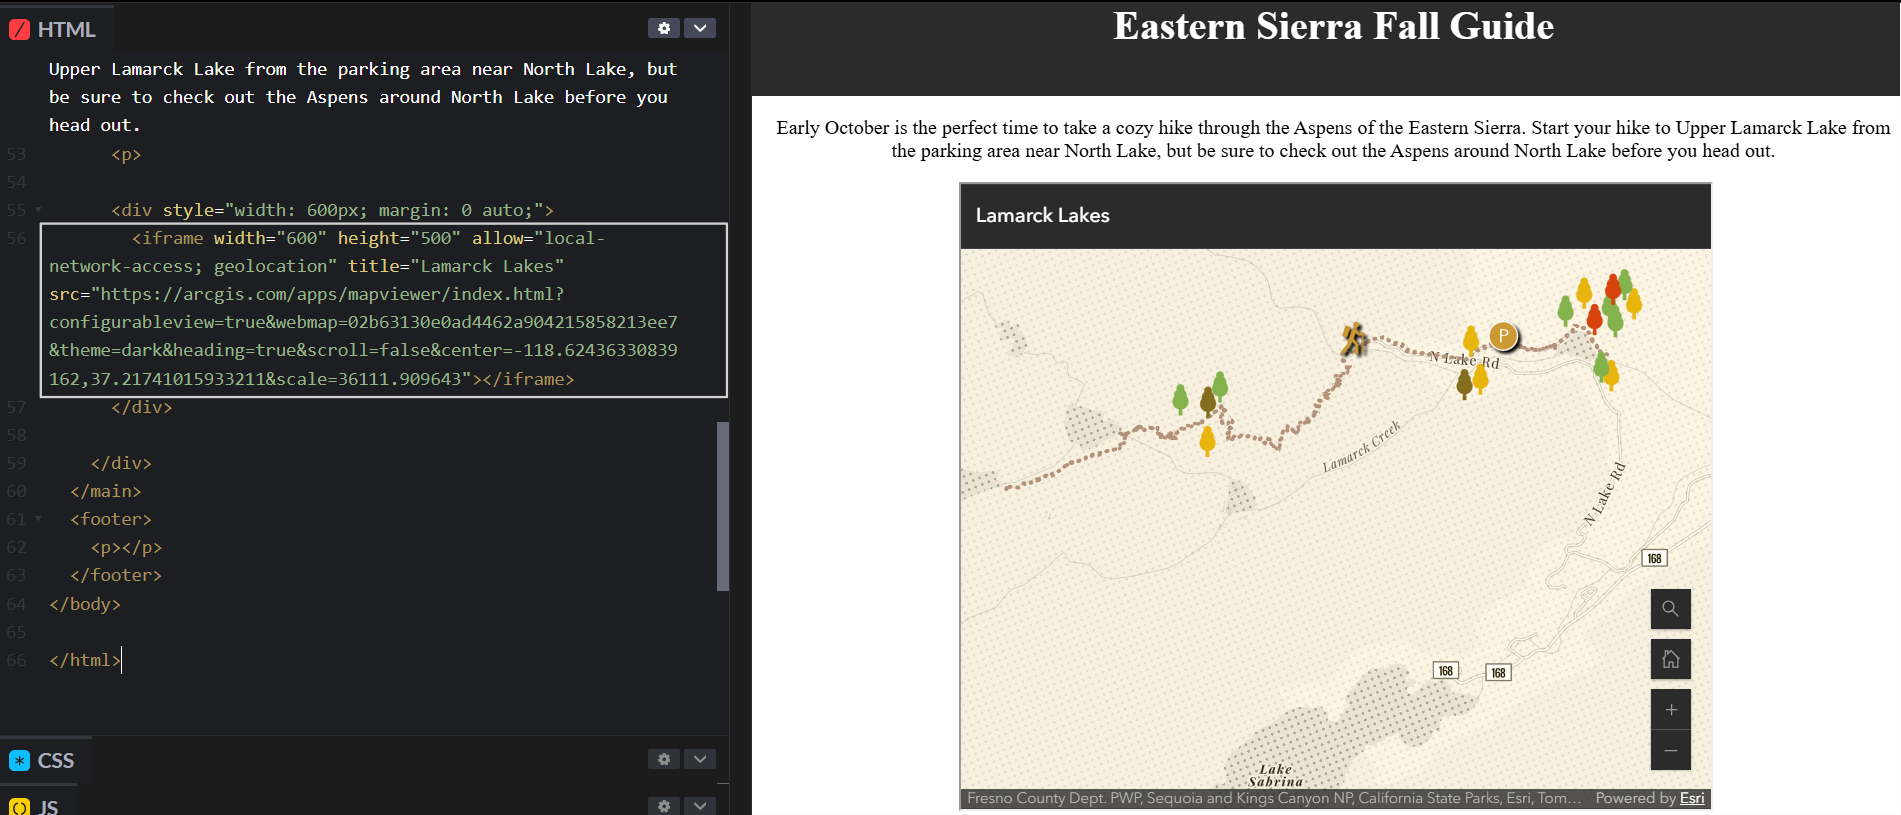The image size is (1901, 815).
Task: Click the map attribution text bar
Action: [x=1335, y=798]
